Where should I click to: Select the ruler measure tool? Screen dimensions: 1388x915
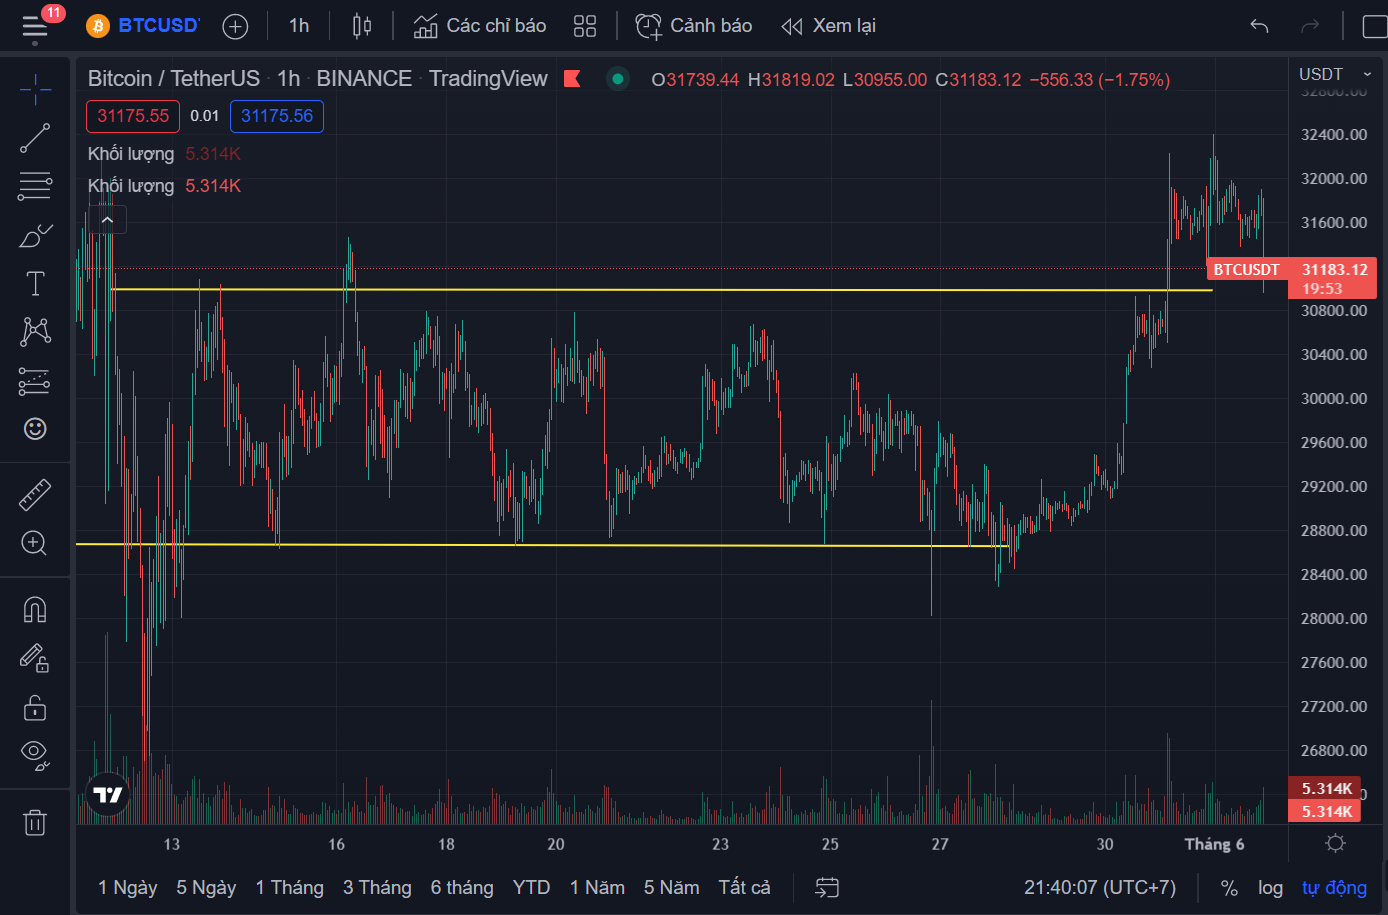click(x=35, y=494)
